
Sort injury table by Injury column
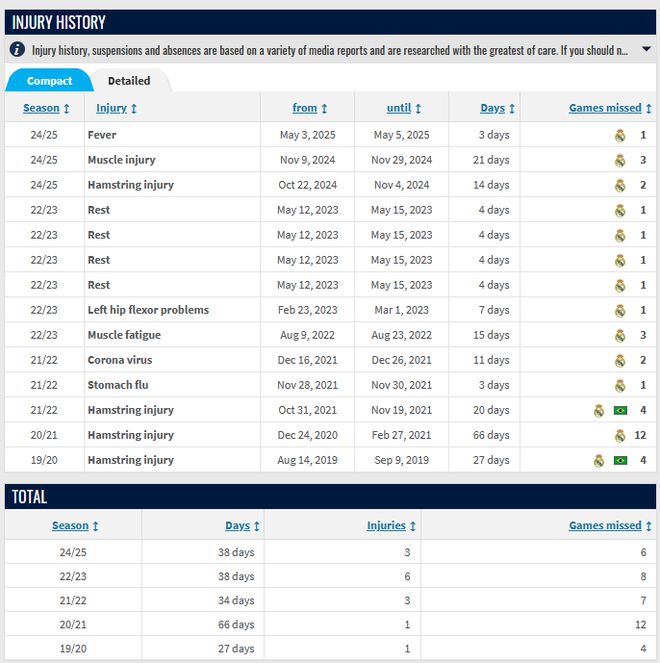[116, 108]
